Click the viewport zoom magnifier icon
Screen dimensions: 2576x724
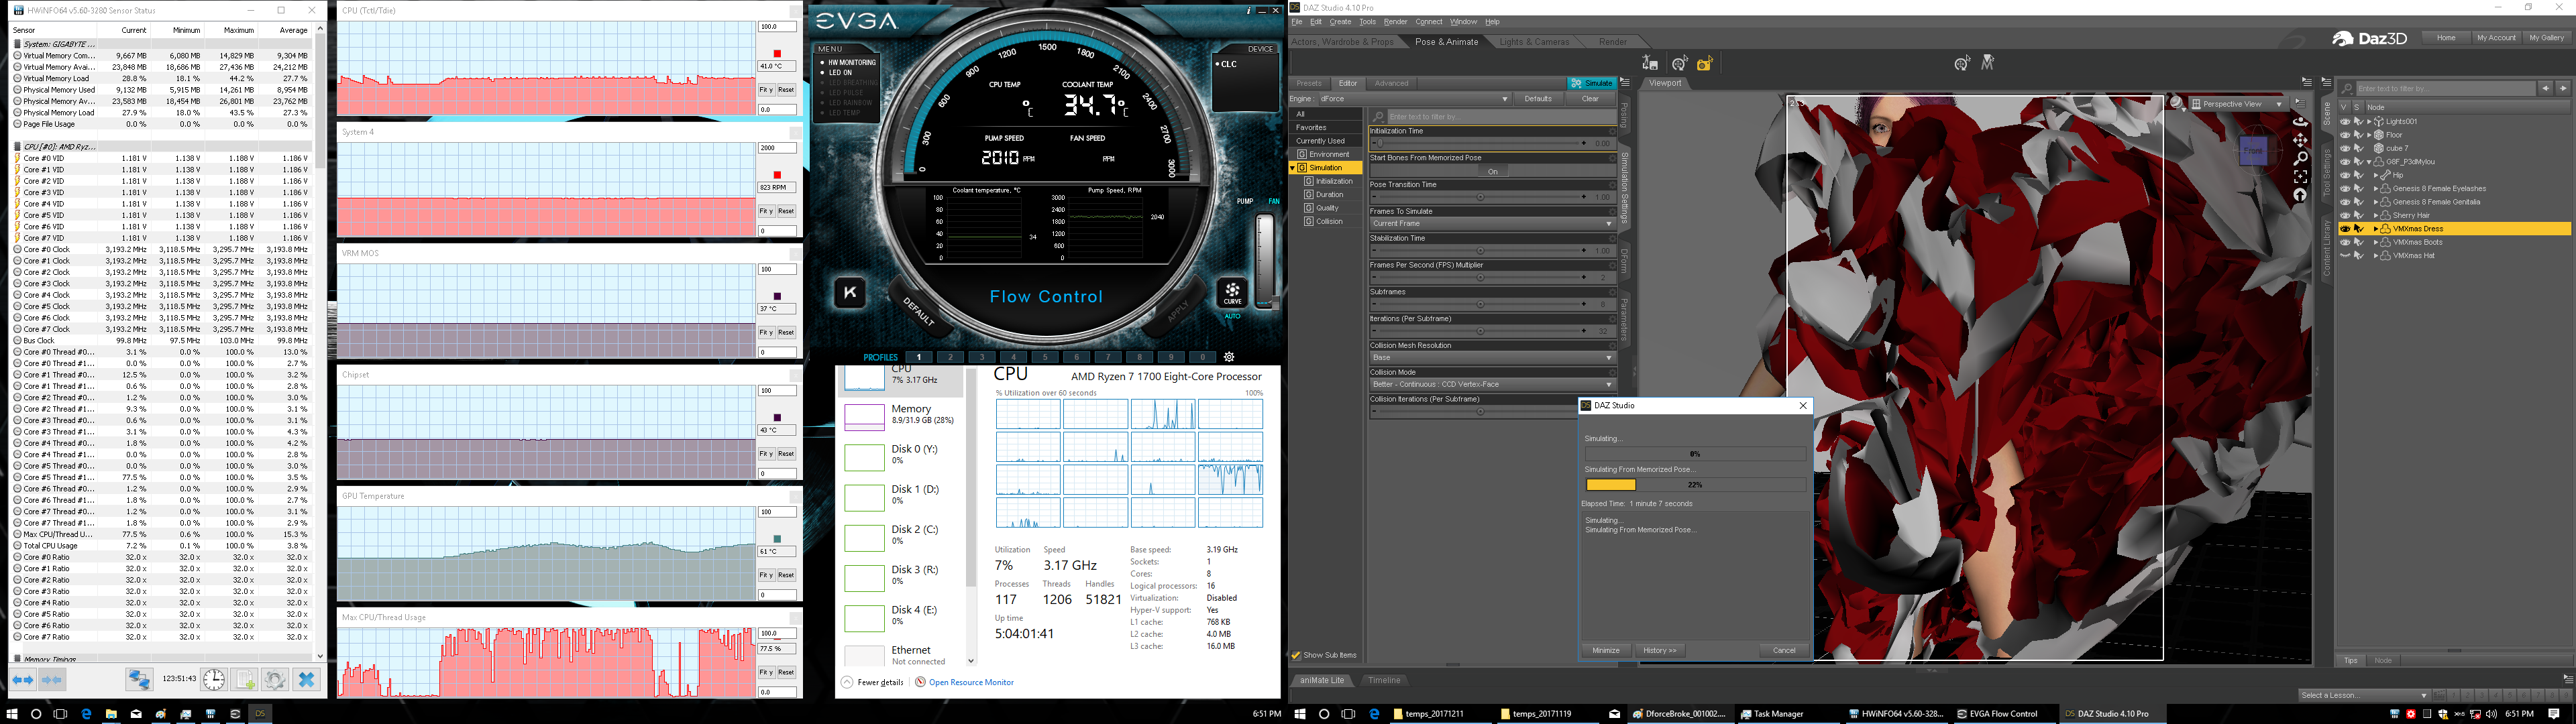click(2300, 158)
